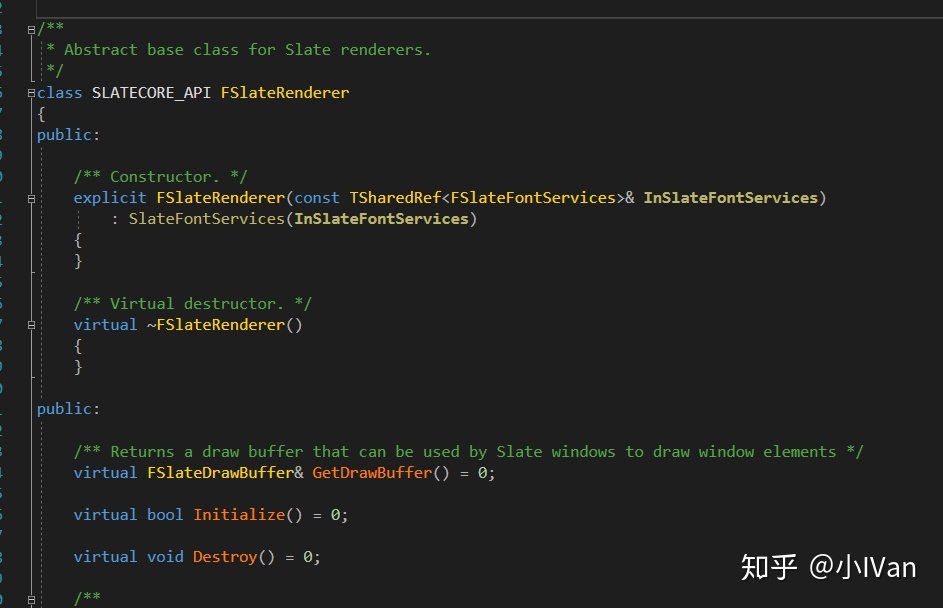Click the '/** Virtual destructor. */' comment
Screen dimensions: 943x608
point(192,304)
